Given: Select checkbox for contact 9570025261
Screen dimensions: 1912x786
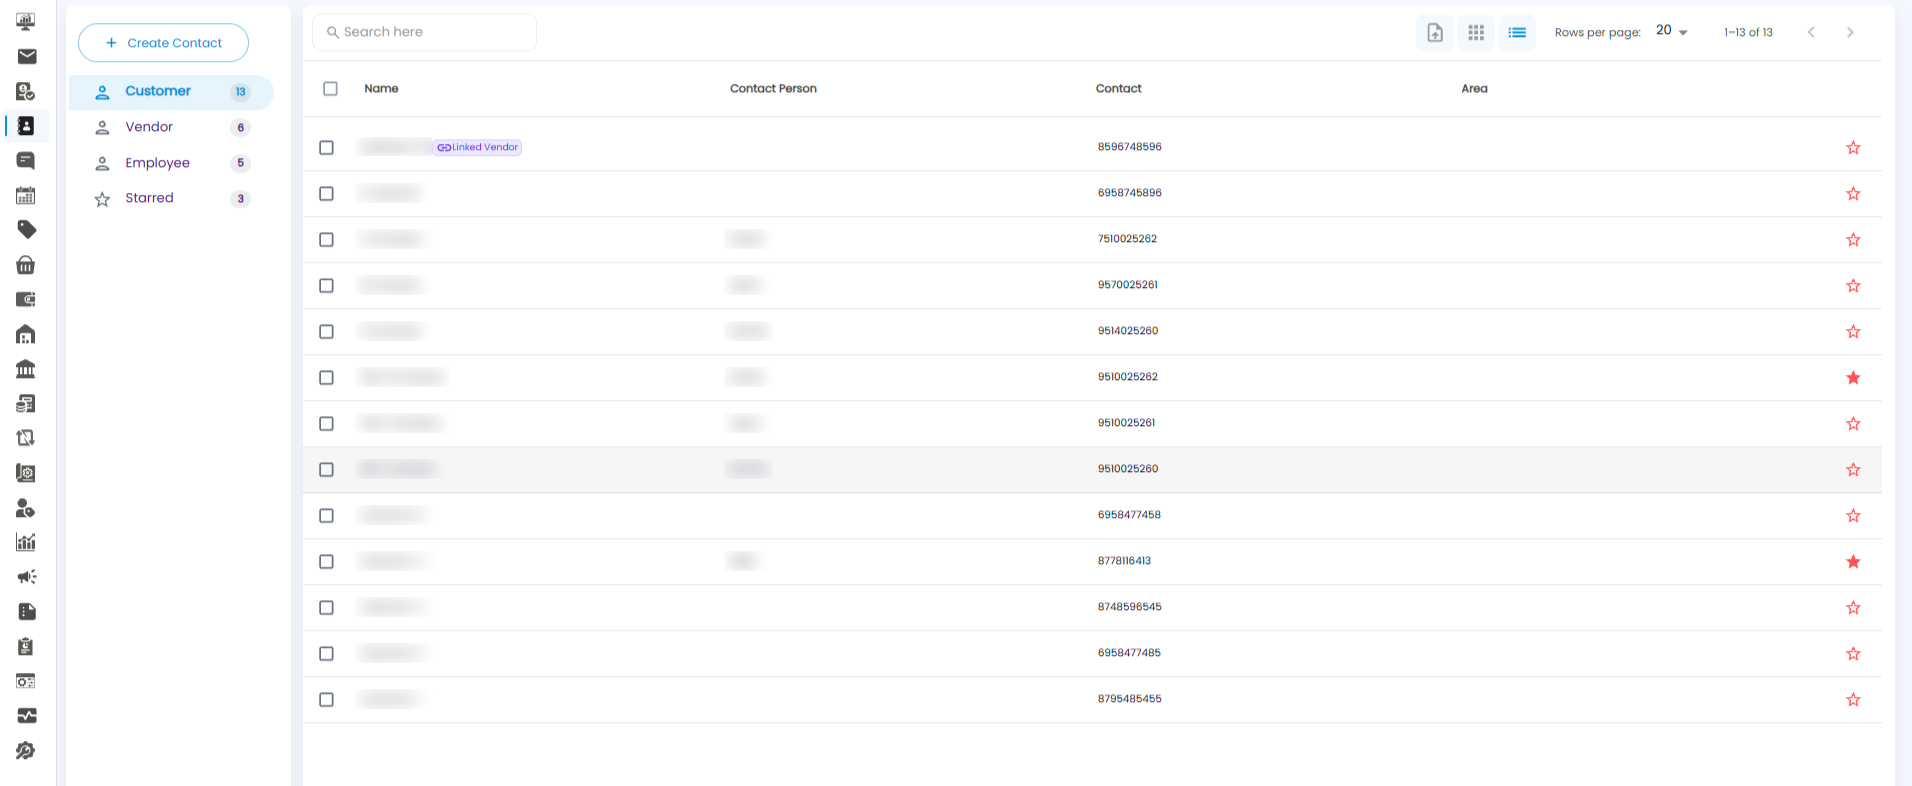Looking at the screenshot, I should click(x=326, y=286).
